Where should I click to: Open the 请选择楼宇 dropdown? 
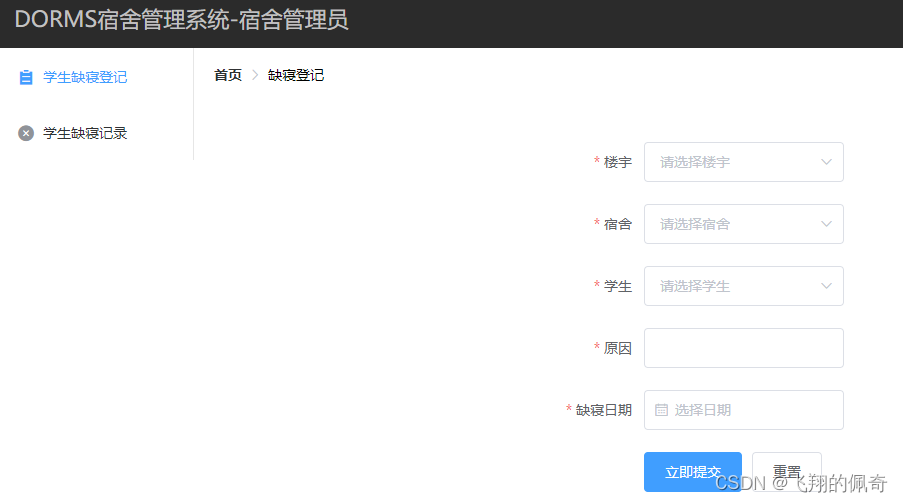[743, 162]
